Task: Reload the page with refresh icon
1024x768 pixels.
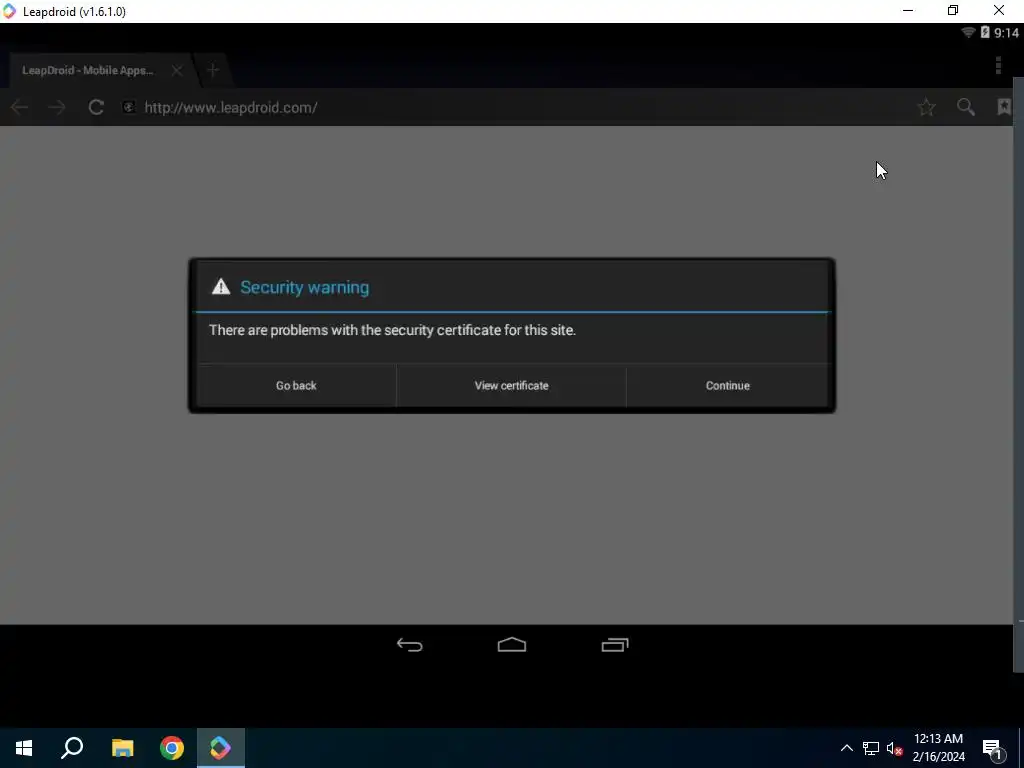Action: 96,107
